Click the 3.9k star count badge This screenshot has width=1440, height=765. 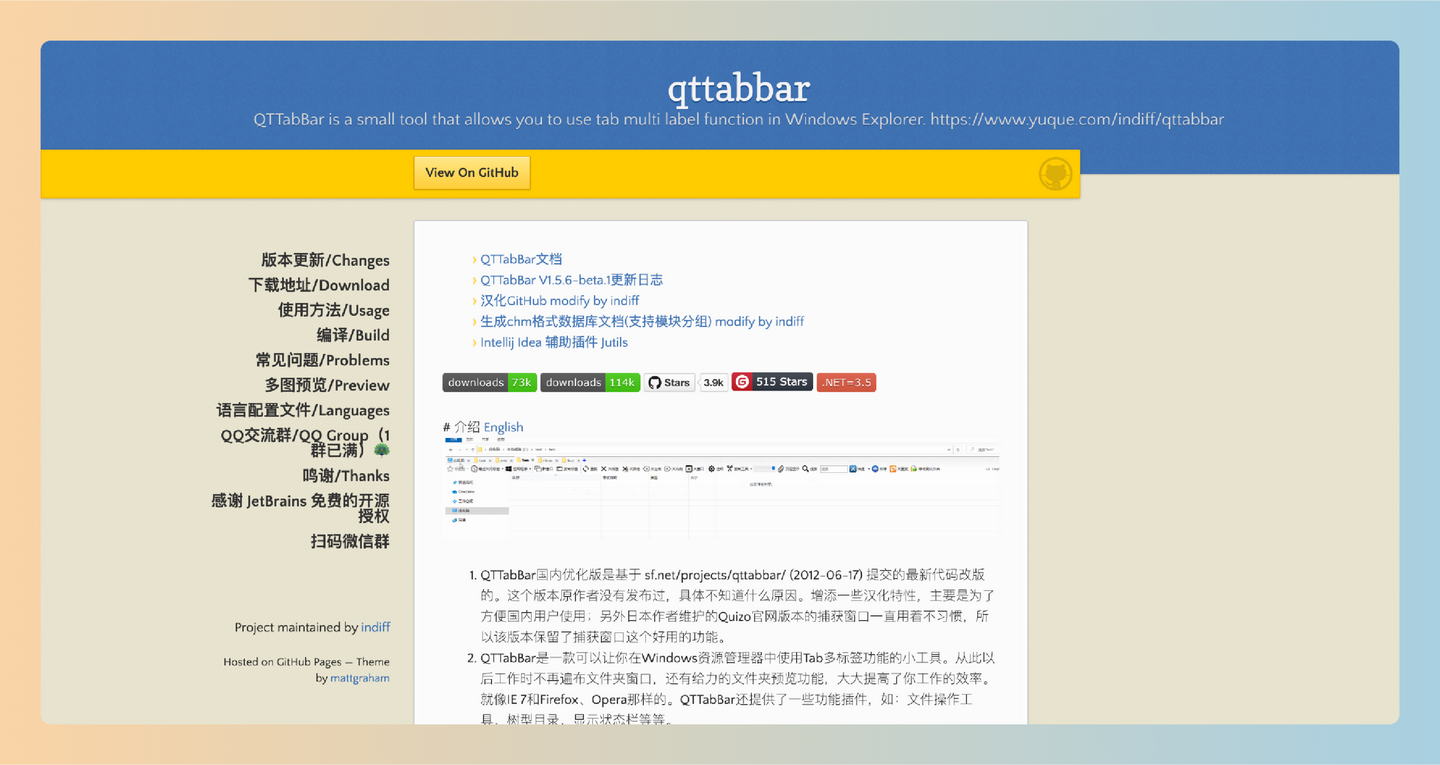coord(713,382)
